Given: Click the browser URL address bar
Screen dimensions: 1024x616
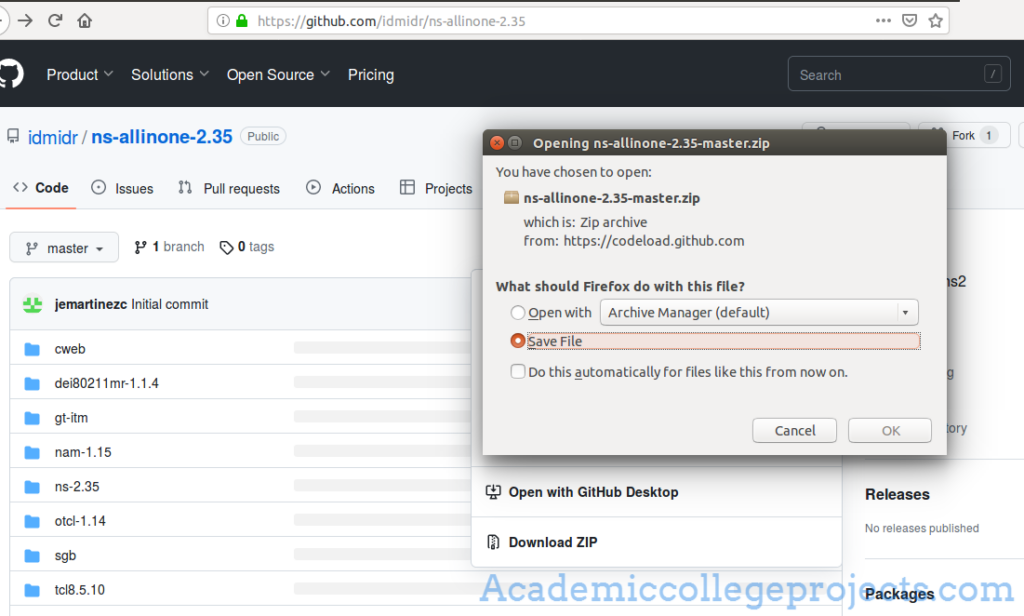Looking at the screenshot, I should (578, 21).
